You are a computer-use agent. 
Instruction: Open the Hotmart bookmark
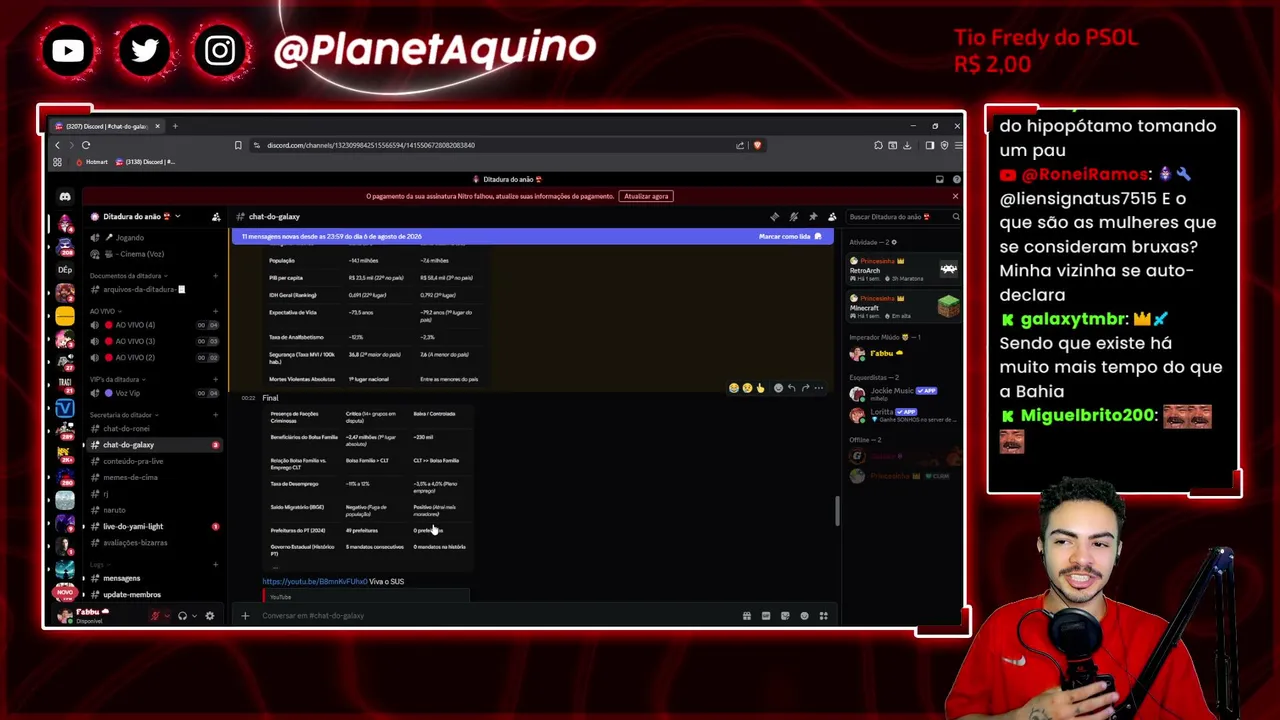(x=92, y=162)
